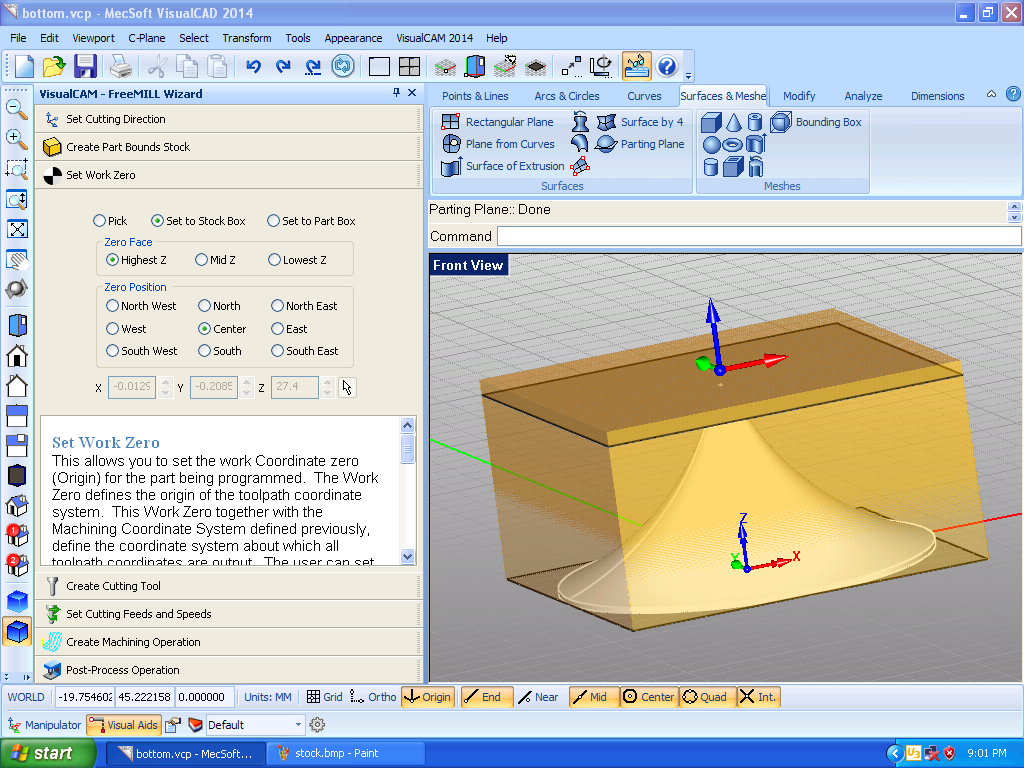Click the Windows start button
Image resolution: width=1024 pixels, height=768 pixels.
point(48,753)
